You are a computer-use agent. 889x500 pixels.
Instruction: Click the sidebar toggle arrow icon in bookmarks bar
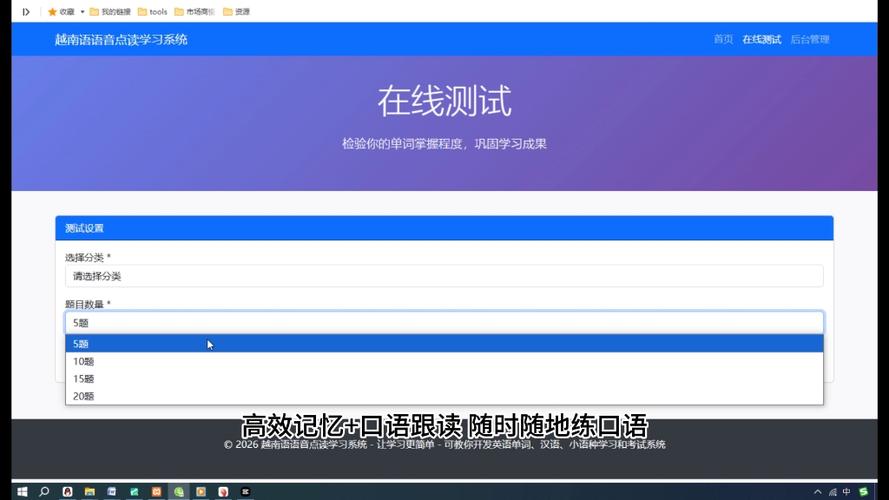(x=26, y=11)
